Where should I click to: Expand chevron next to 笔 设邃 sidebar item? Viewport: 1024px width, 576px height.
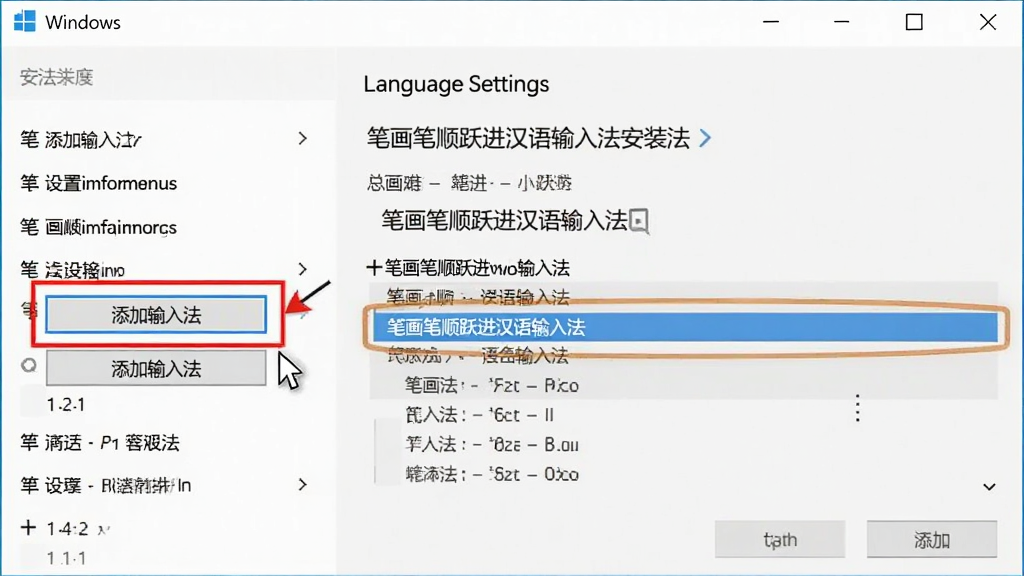pos(302,485)
